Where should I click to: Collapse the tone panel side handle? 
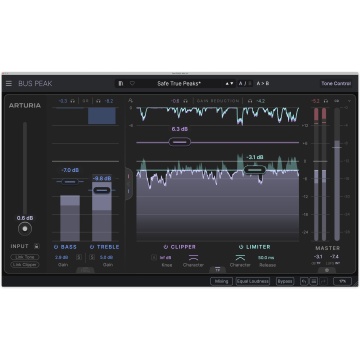[129, 184]
